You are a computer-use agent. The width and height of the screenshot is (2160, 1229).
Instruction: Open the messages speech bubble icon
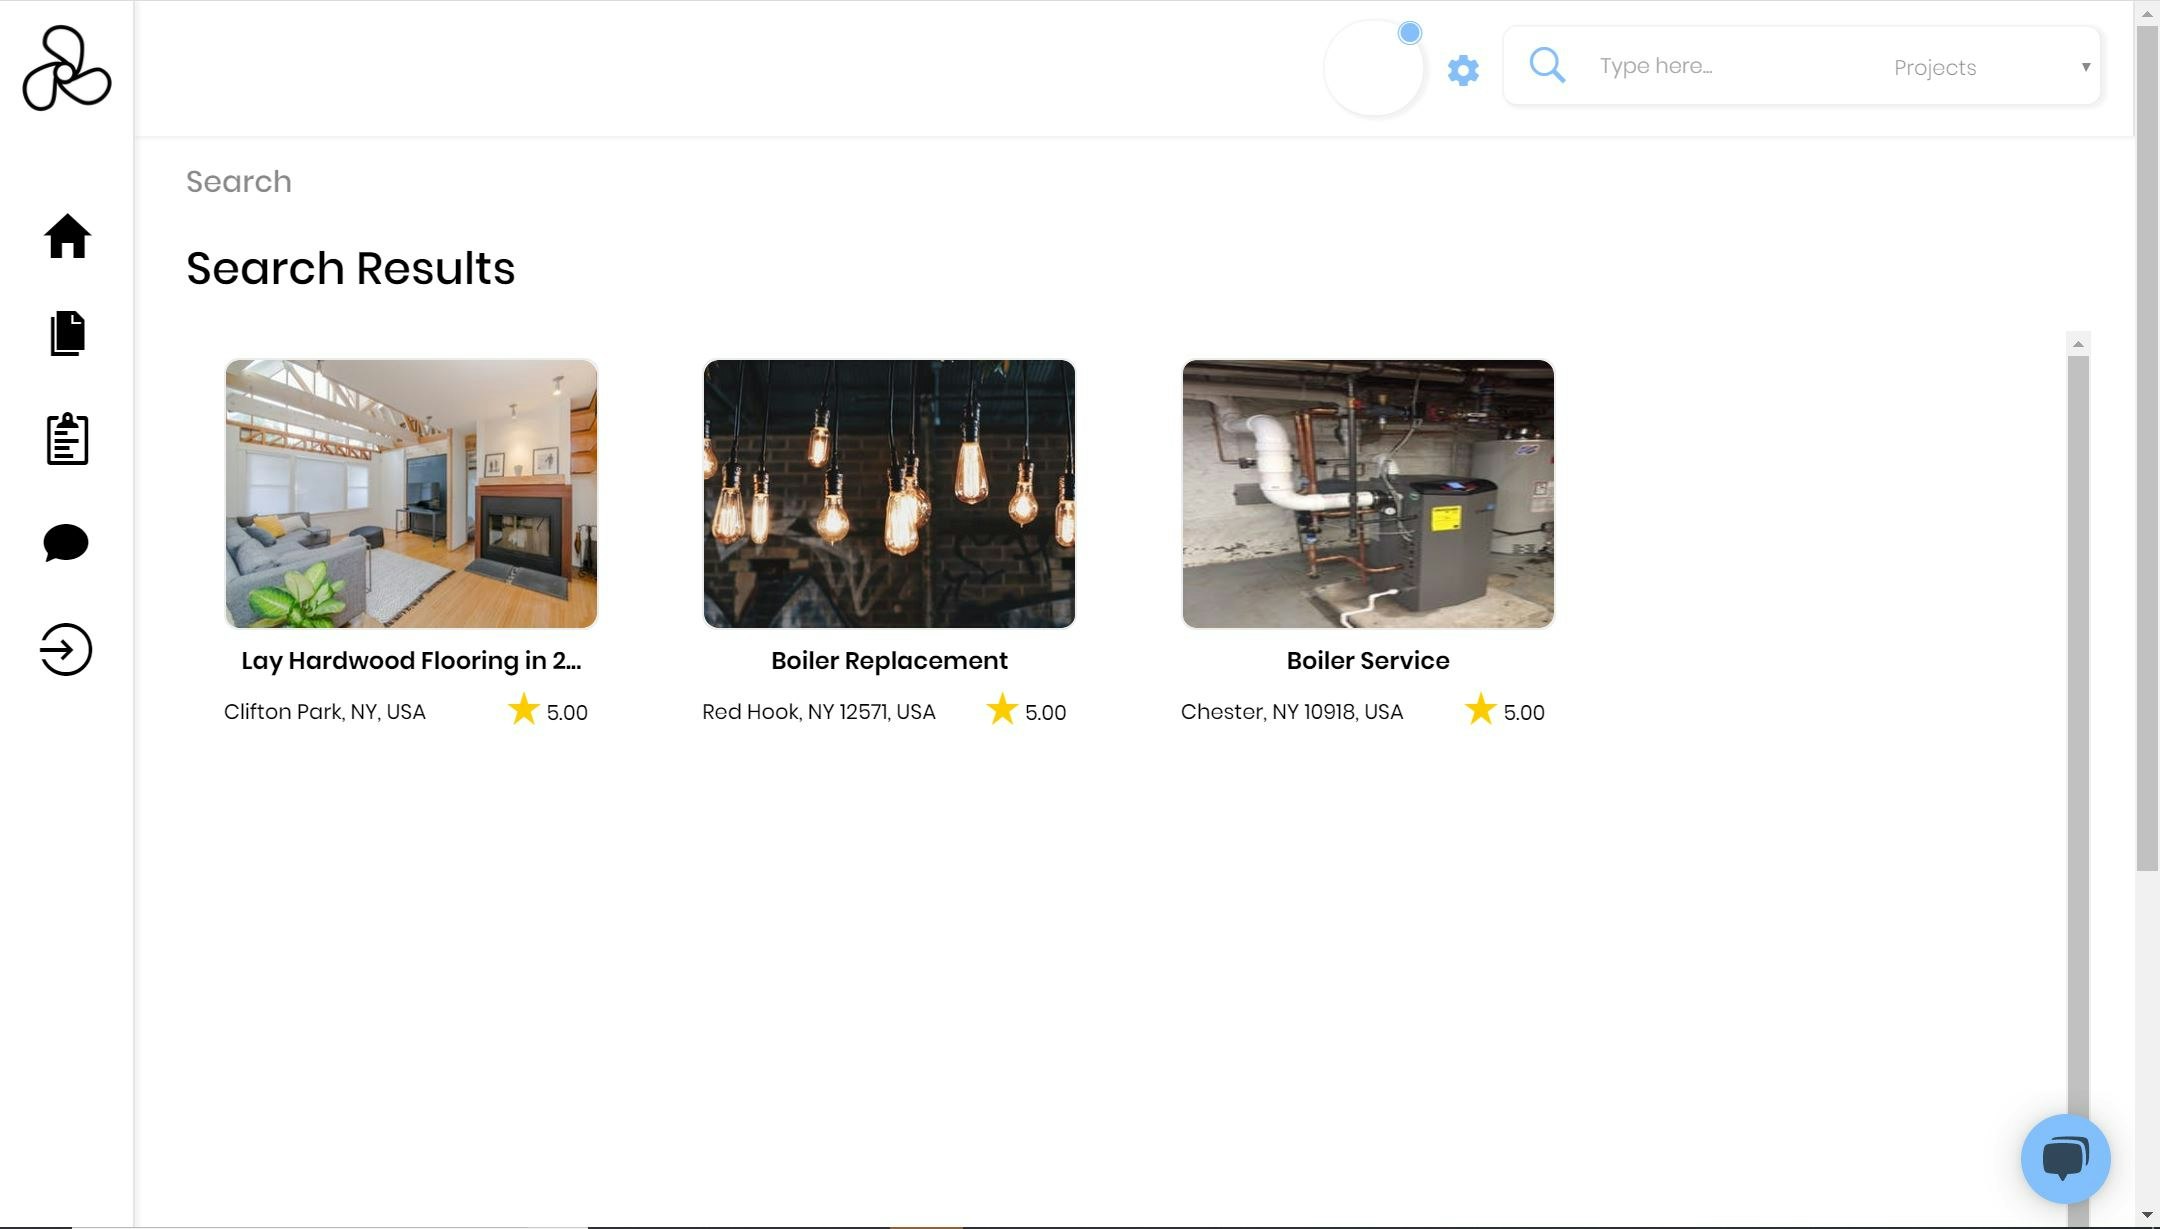pyautogui.click(x=66, y=543)
